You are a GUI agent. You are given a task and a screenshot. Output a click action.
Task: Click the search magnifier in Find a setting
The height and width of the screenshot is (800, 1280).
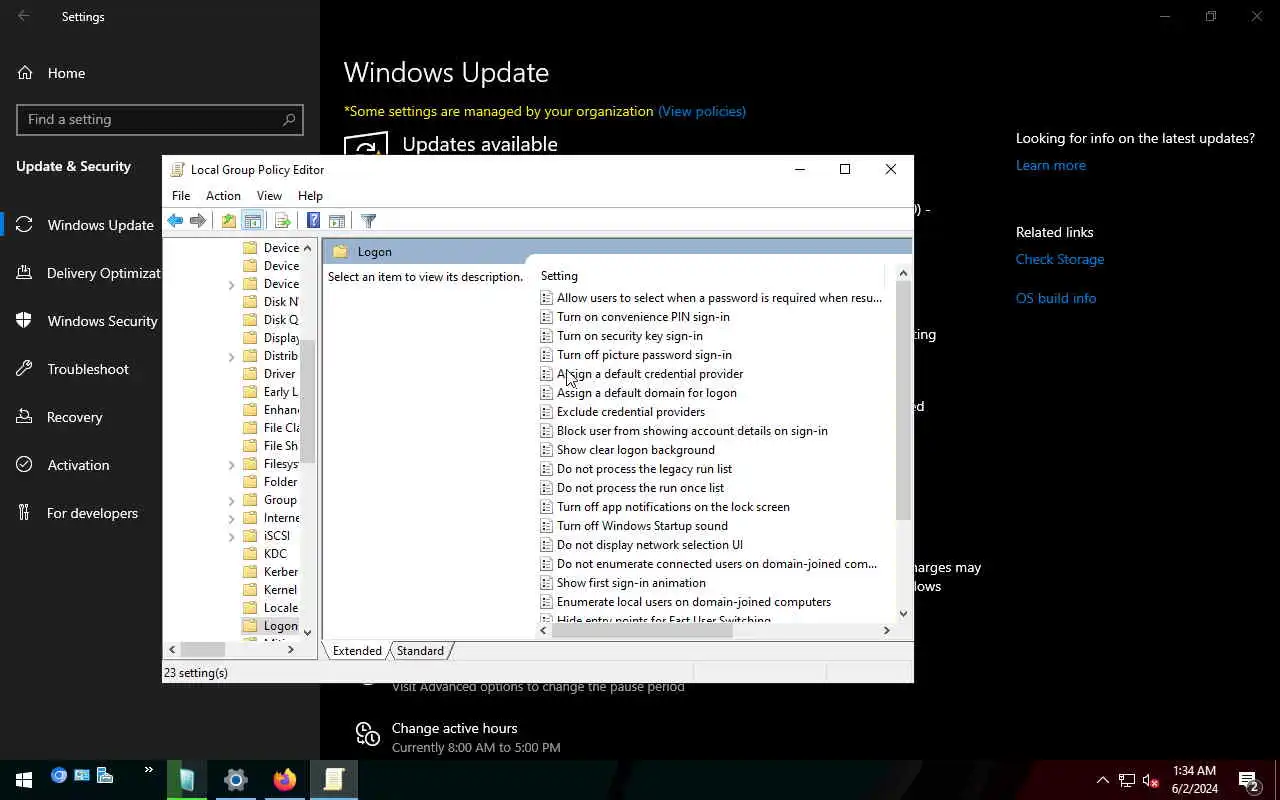(x=289, y=119)
